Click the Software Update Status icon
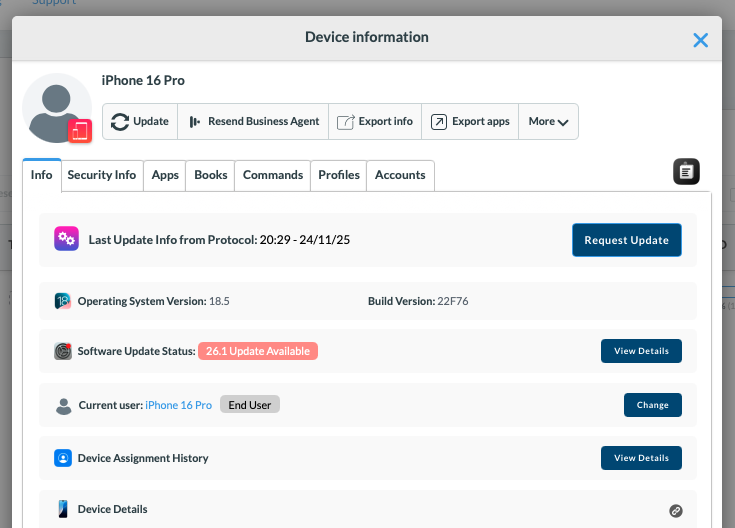Image resolution: width=735 pixels, height=528 pixels. [63, 351]
